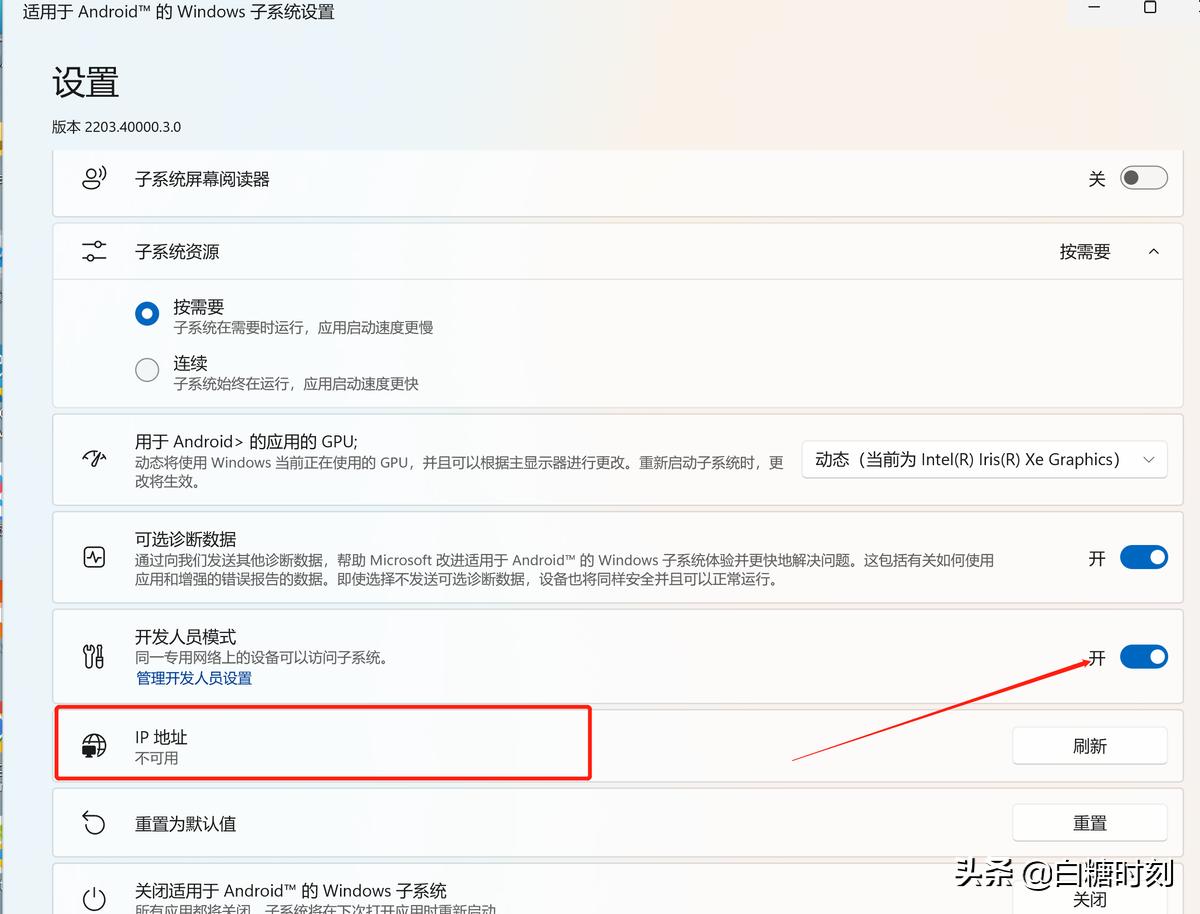Click the subsystem screen reader speaker icon
This screenshot has width=1200, height=914.
click(93, 177)
